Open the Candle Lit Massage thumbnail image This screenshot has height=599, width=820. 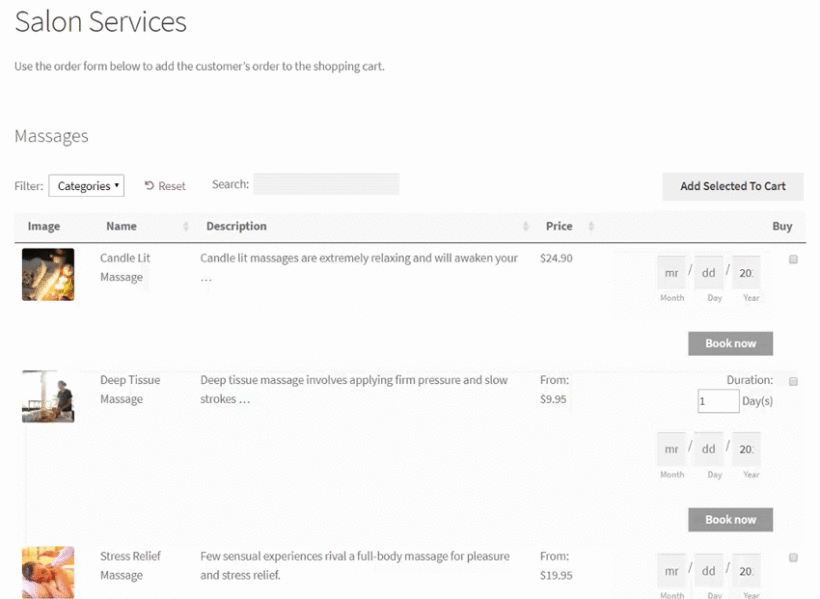(47, 273)
